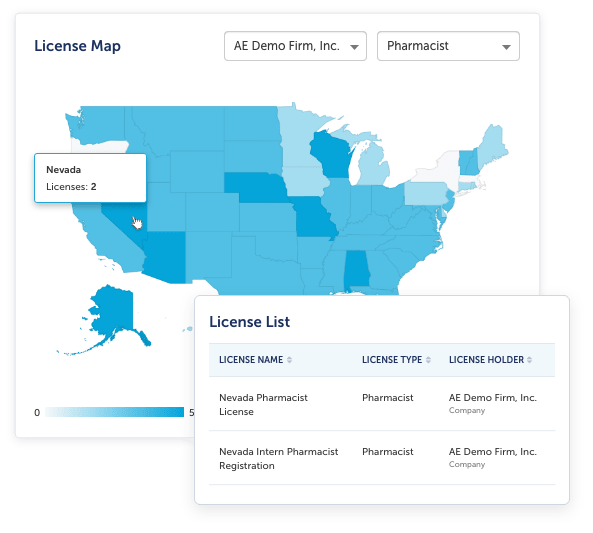
Task: Click the License Type column header
Action: pyautogui.click(x=392, y=360)
